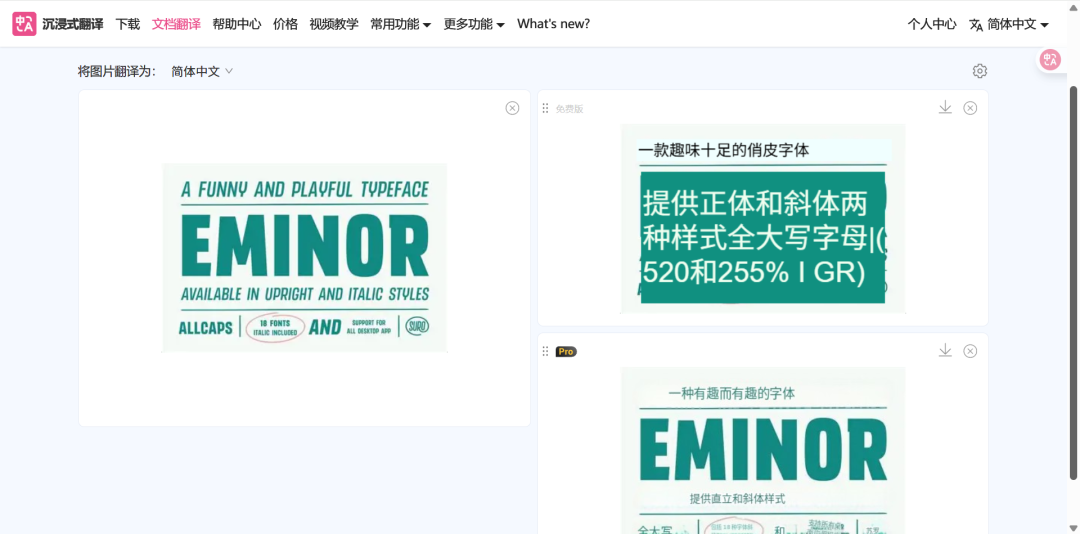This screenshot has height=534, width=1080.
Task: Open the 常用功能 dropdown menu
Action: (400, 24)
